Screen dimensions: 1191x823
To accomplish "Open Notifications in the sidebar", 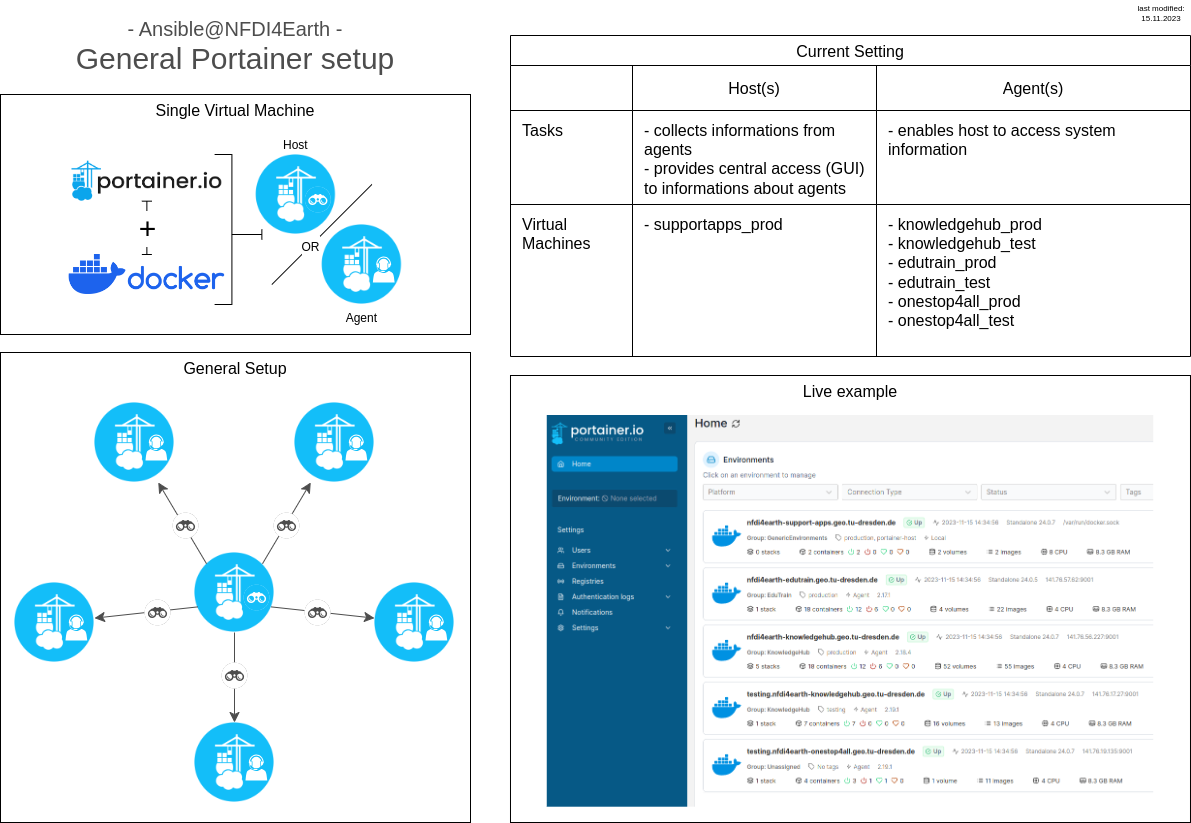I will click(x=592, y=612).
